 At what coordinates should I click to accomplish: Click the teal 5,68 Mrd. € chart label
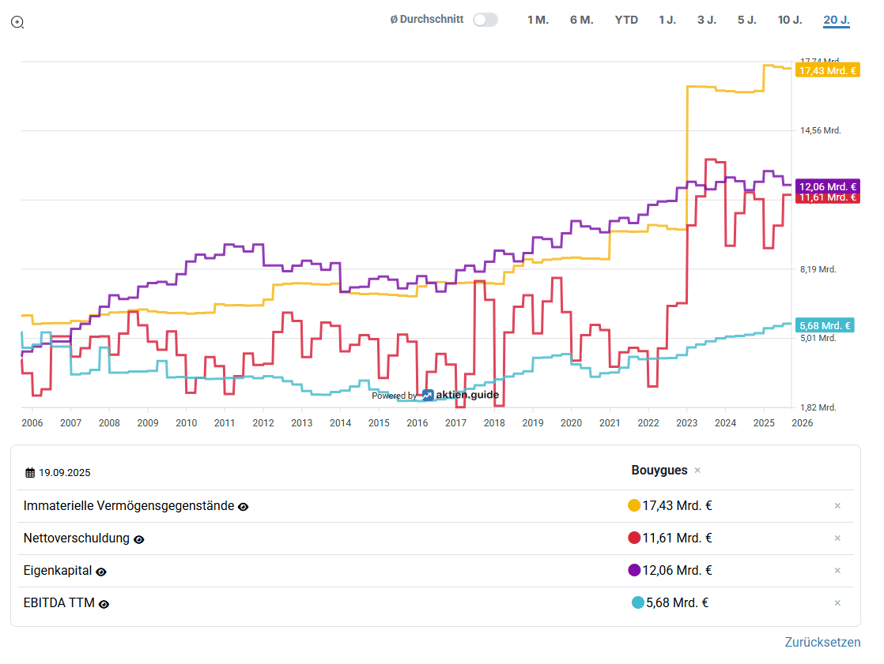tap(825, 325)
